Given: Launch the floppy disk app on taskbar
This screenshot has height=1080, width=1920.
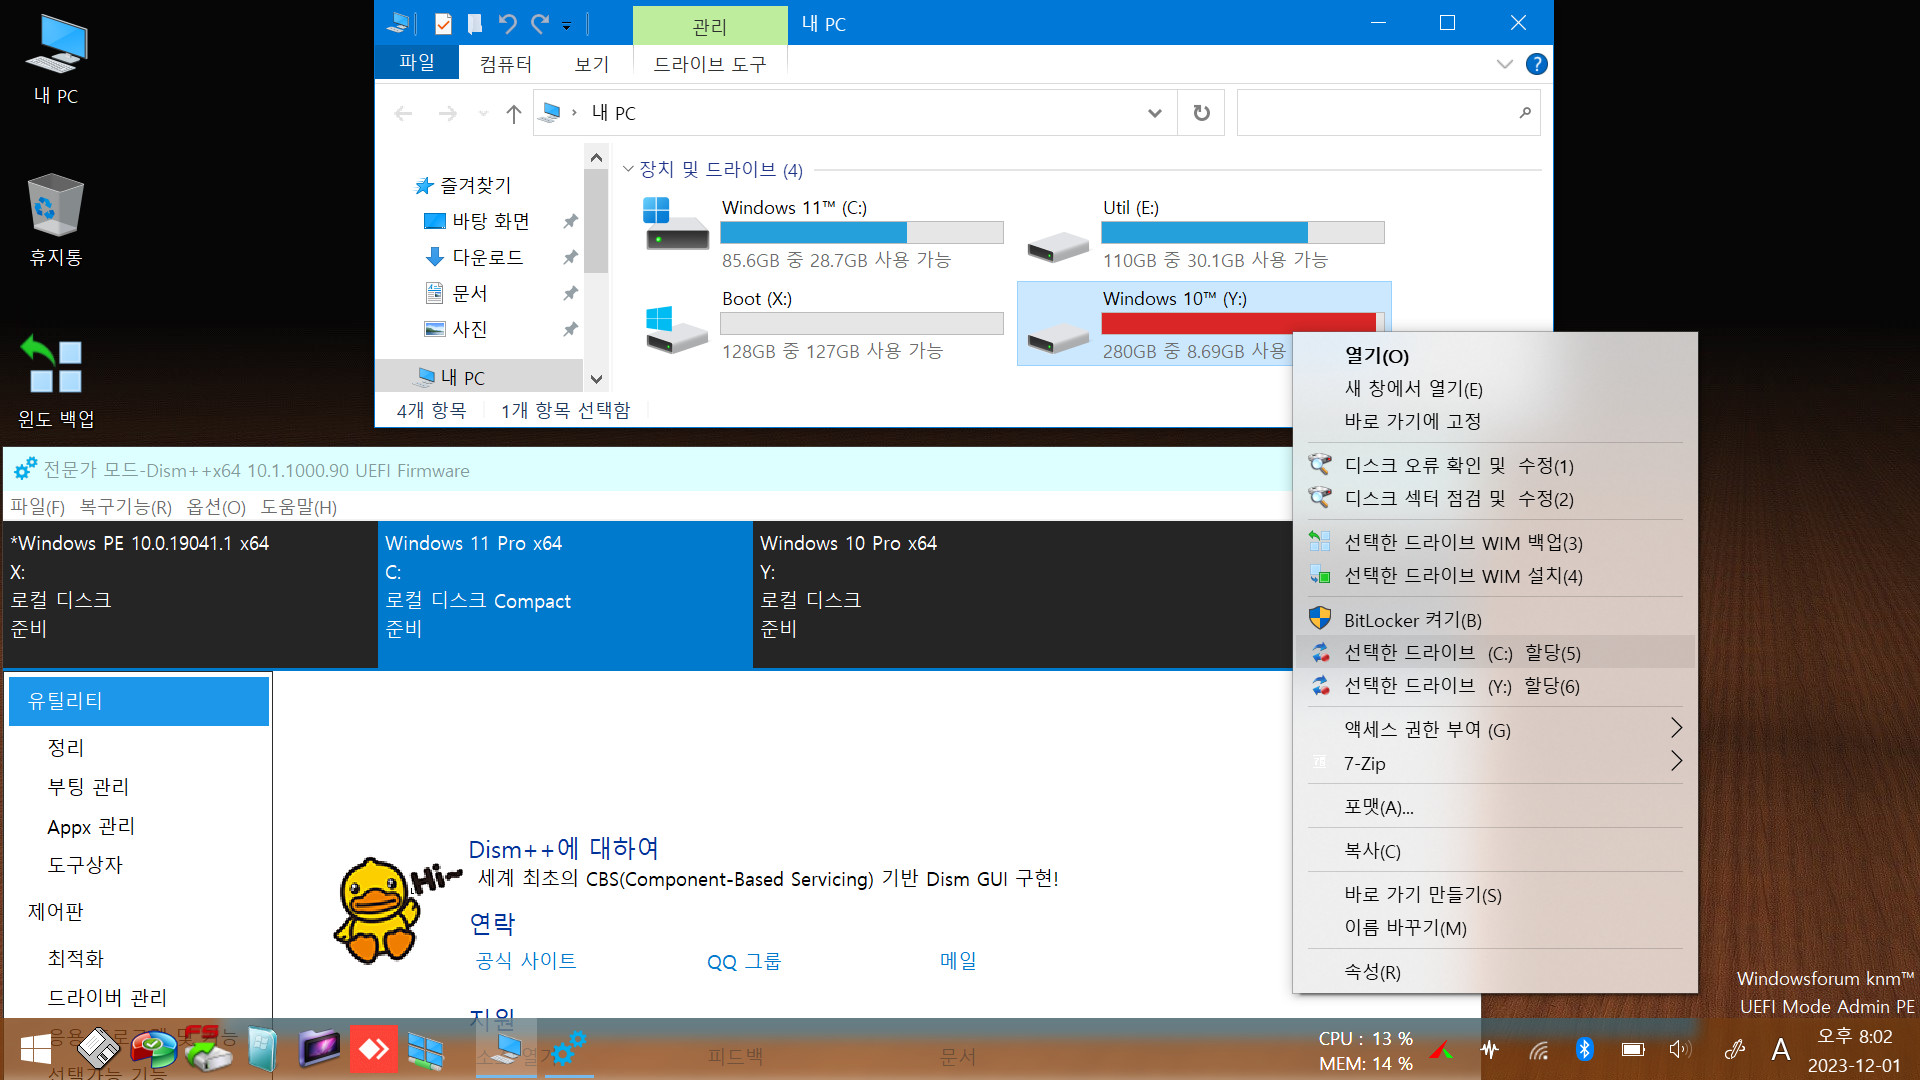Looking at the screenshot, I should (98, 1049).
